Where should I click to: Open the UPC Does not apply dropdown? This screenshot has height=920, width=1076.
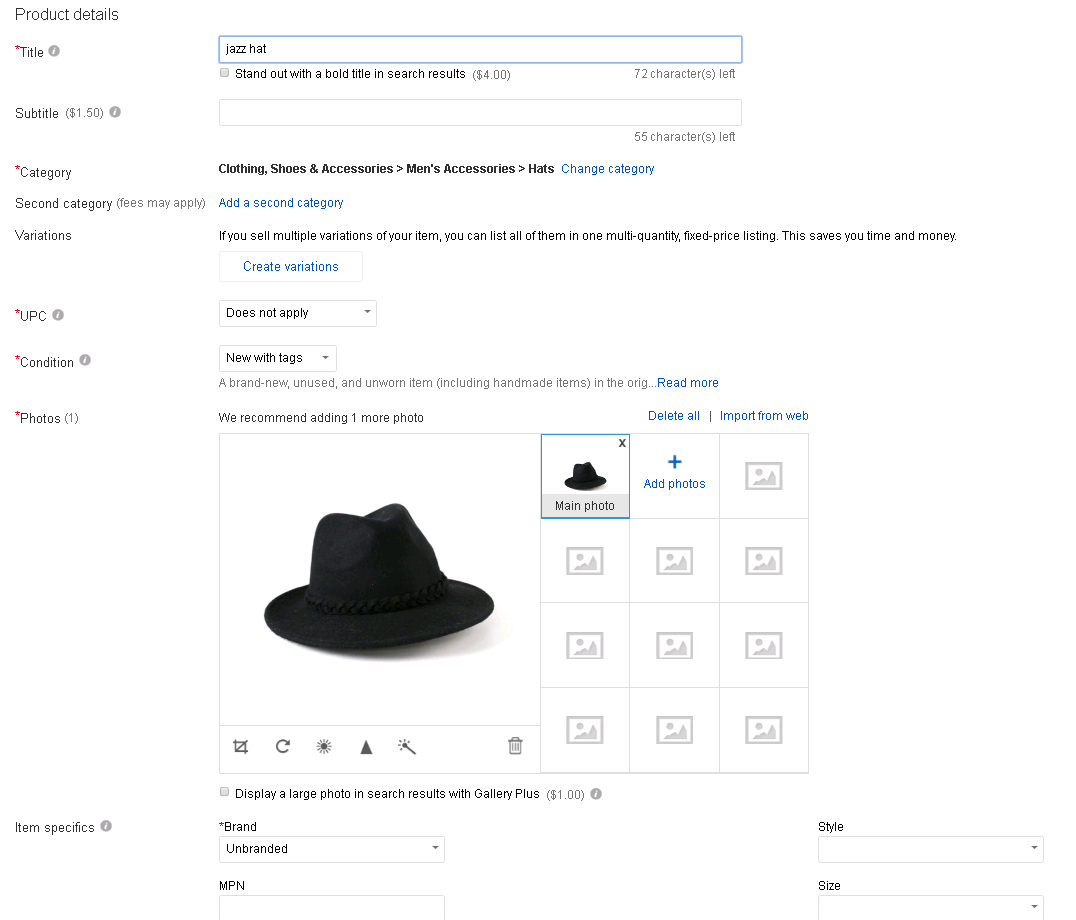[297, 313]
